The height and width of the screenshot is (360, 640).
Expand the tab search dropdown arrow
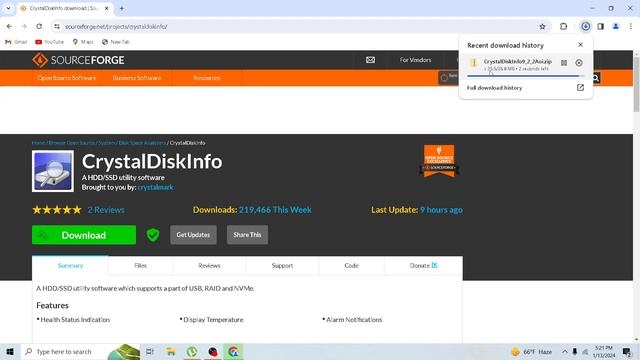8,8
